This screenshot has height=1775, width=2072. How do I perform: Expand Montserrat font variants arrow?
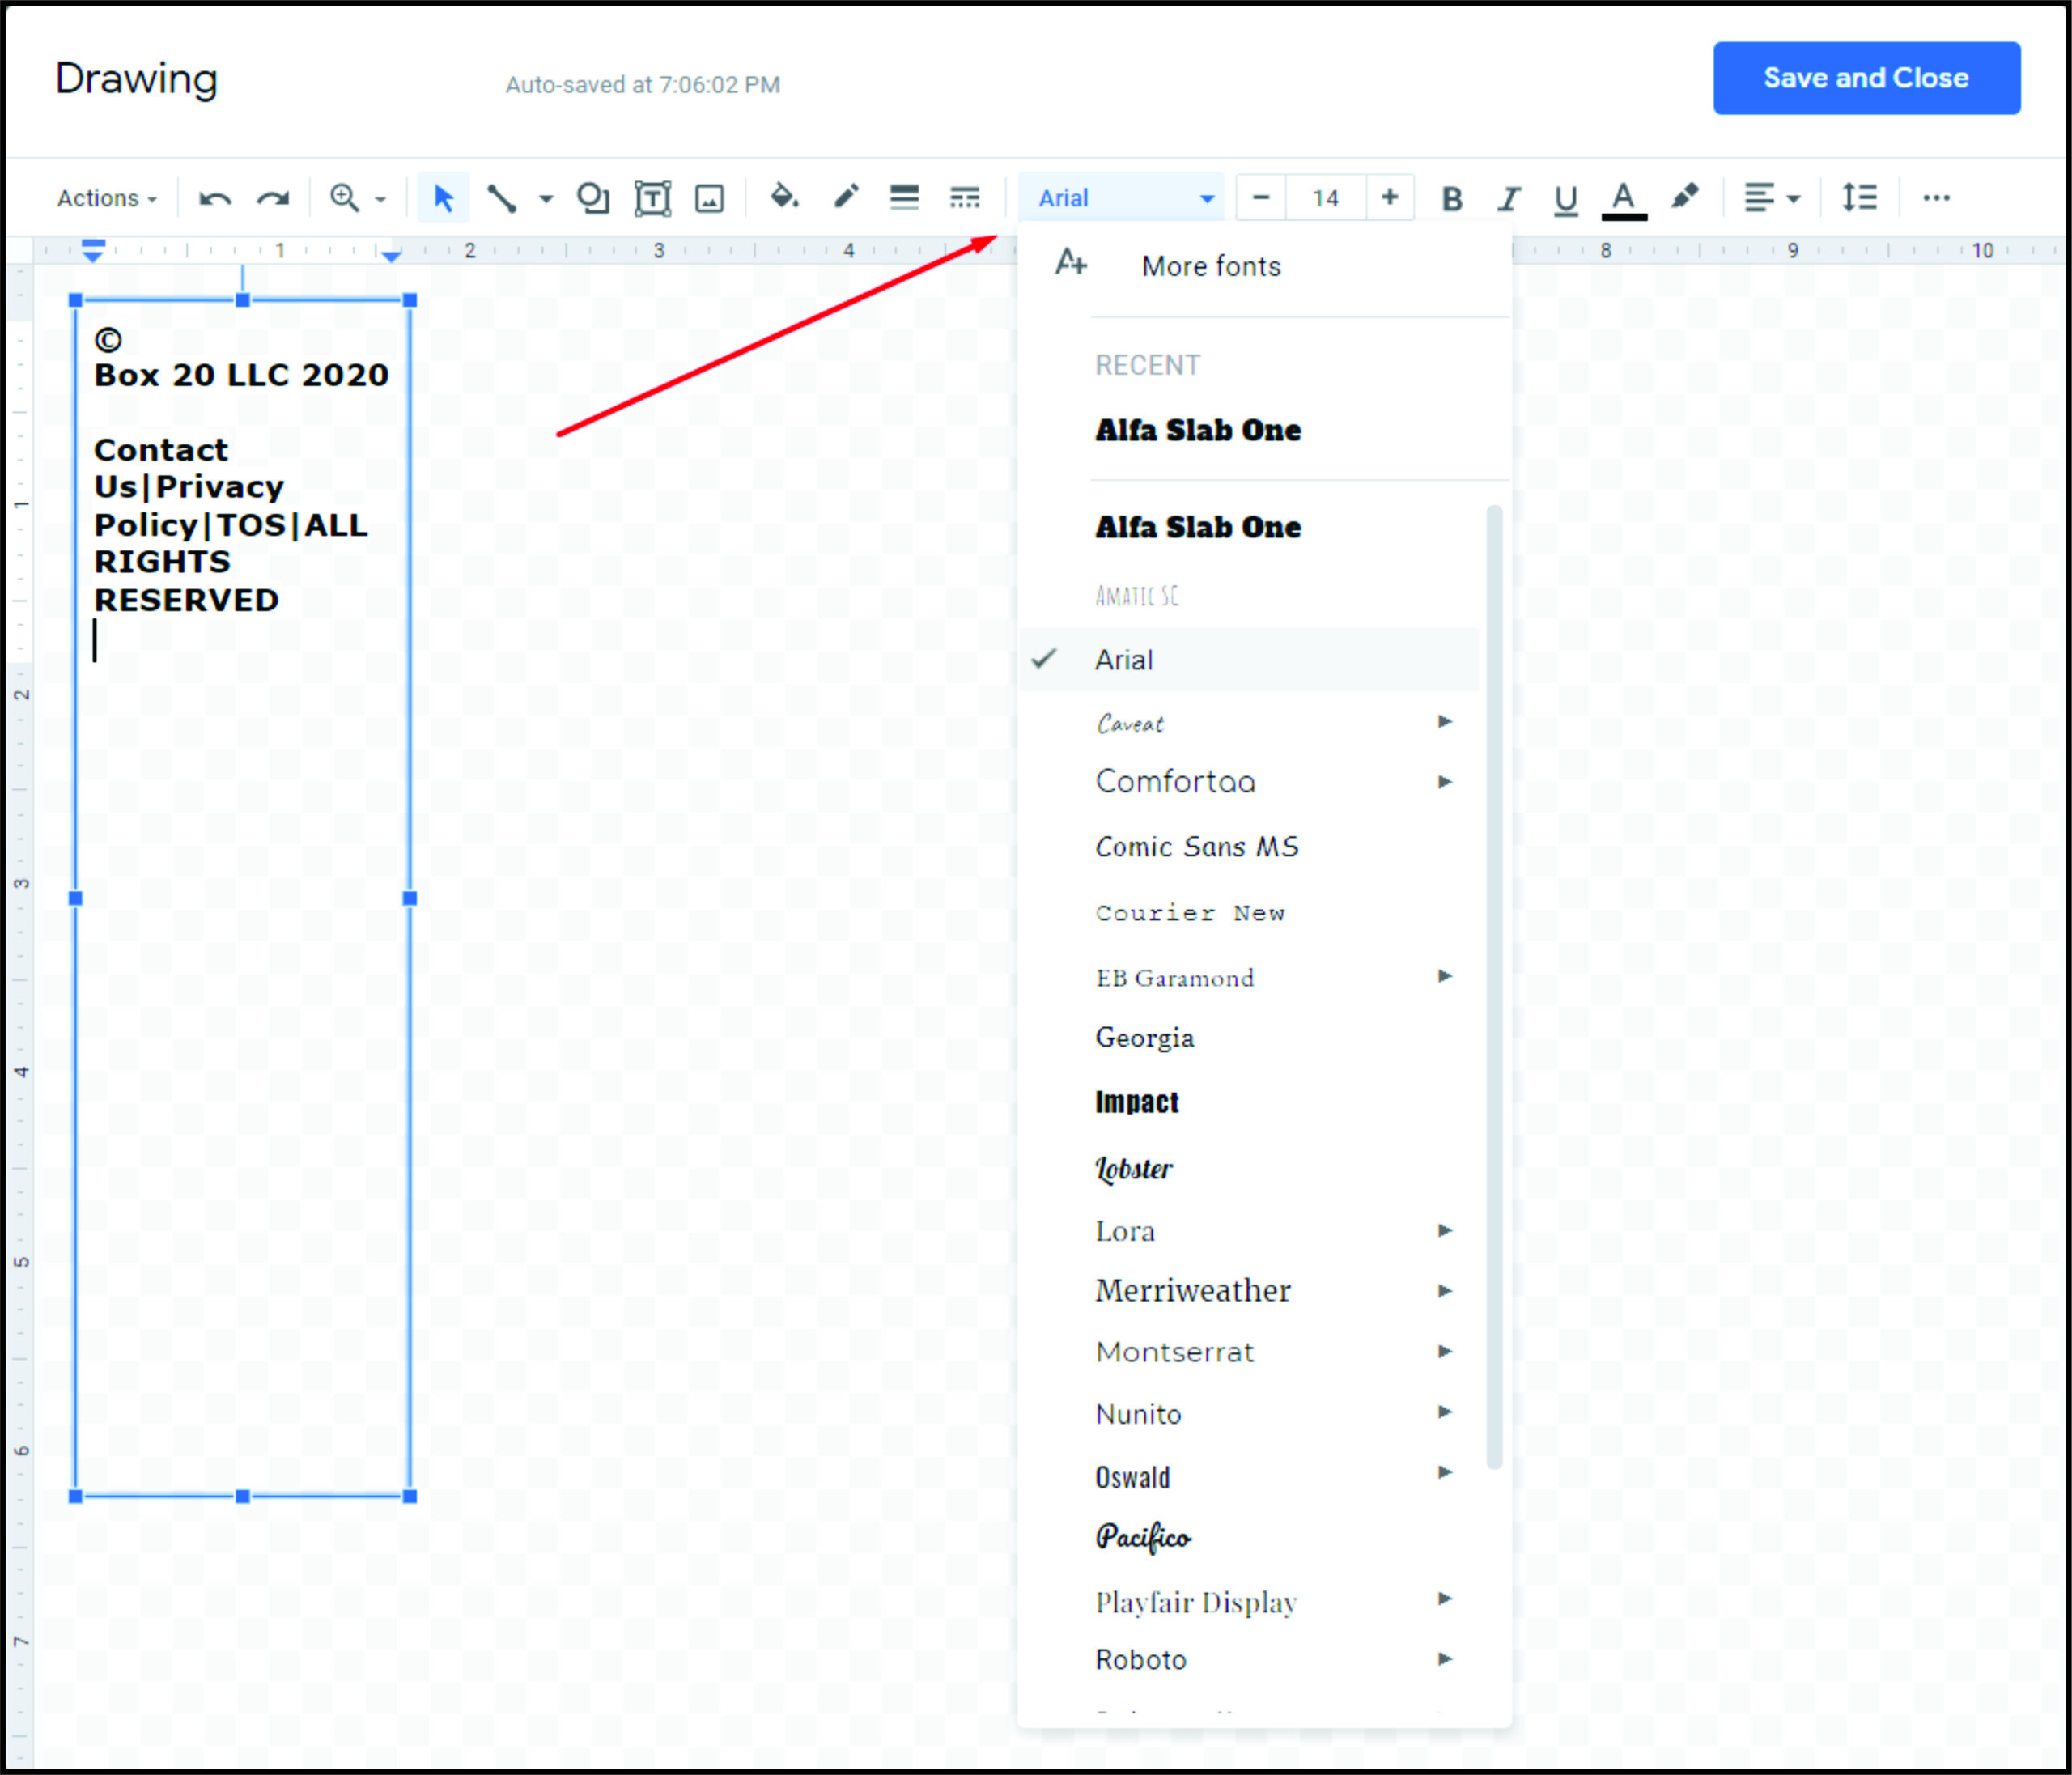(1444, 1351)
